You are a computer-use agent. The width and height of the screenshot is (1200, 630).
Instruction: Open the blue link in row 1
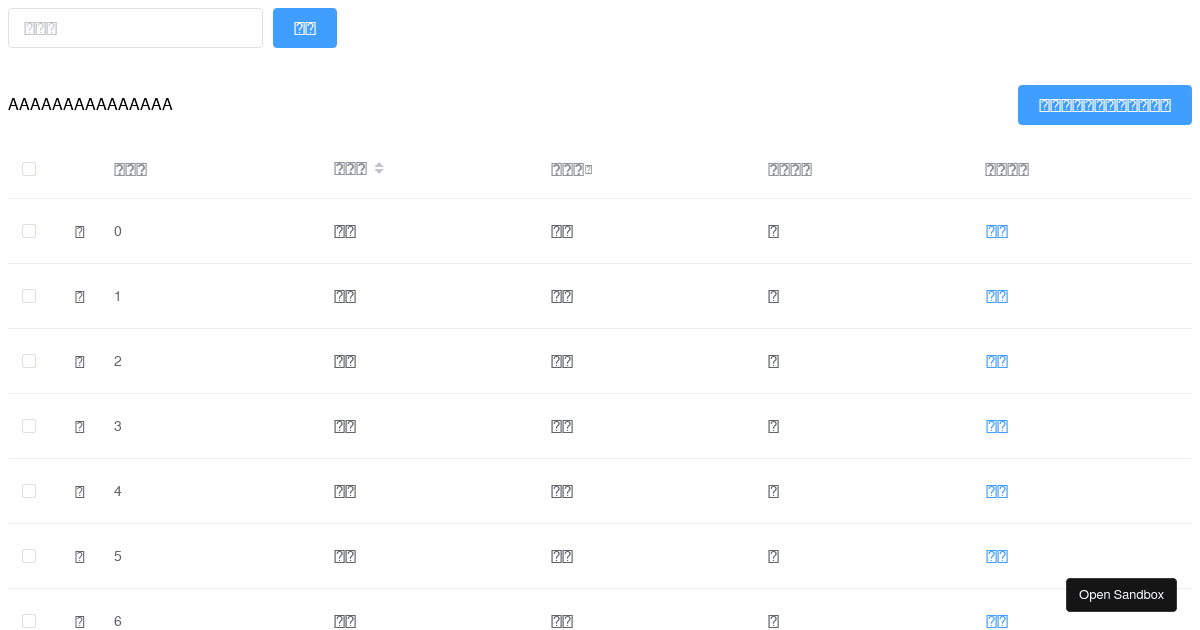click(x=996, y=296)
